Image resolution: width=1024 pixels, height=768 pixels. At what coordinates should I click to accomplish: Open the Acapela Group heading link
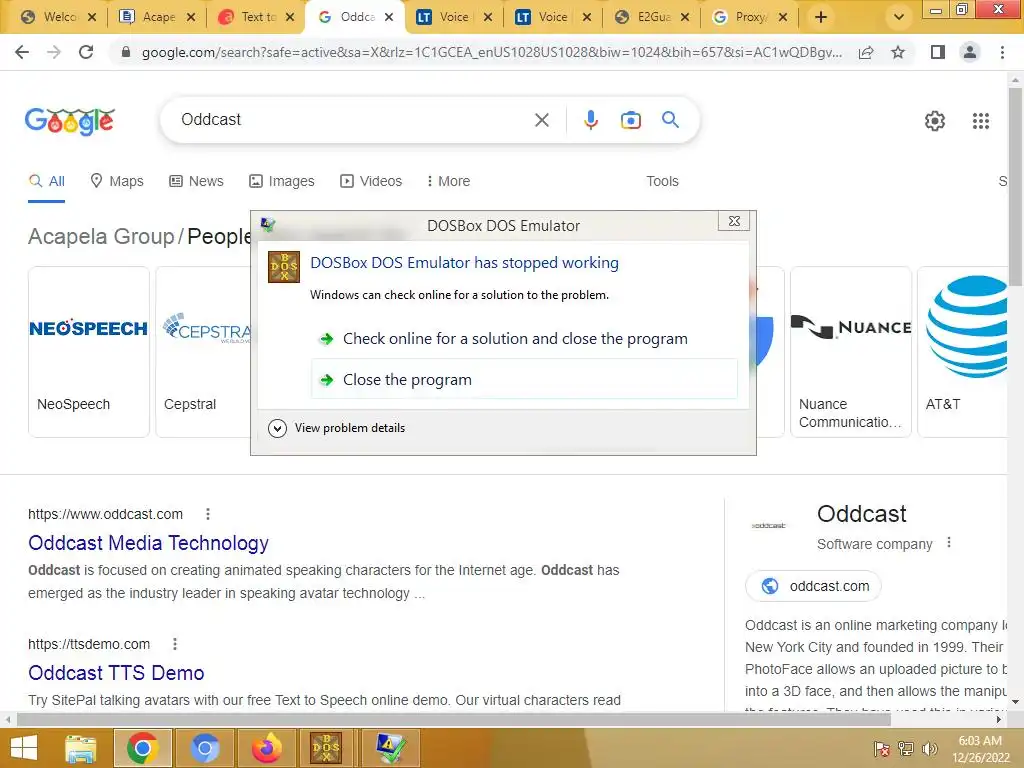101,236
